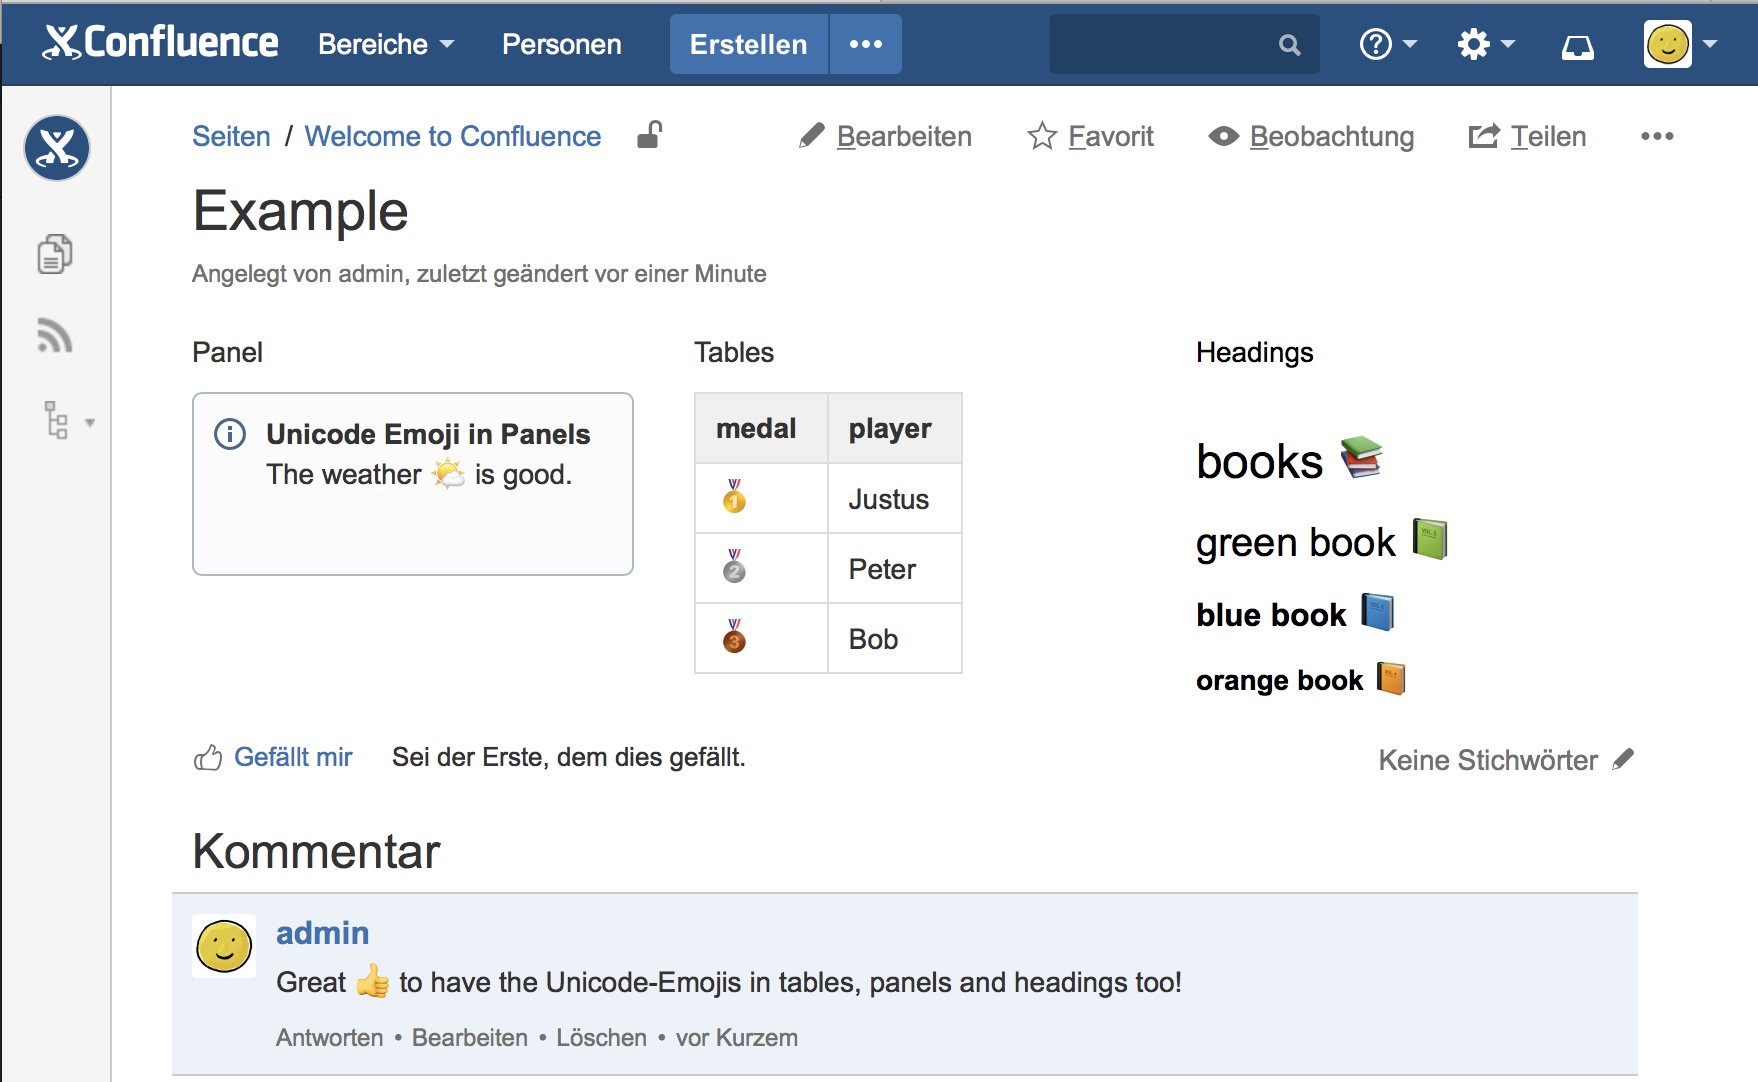
Task: Open the settings gear dropdown
Action: pos(1485,44)
